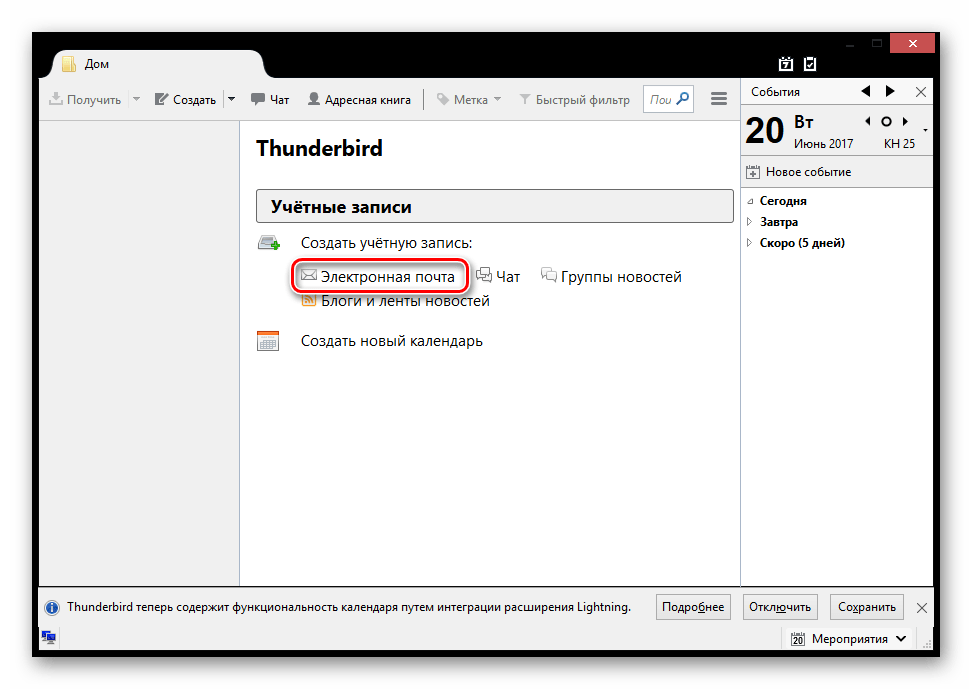This screenshot has height=689, width=972.
Task: Click the create account icon
Action: [269, 242]
